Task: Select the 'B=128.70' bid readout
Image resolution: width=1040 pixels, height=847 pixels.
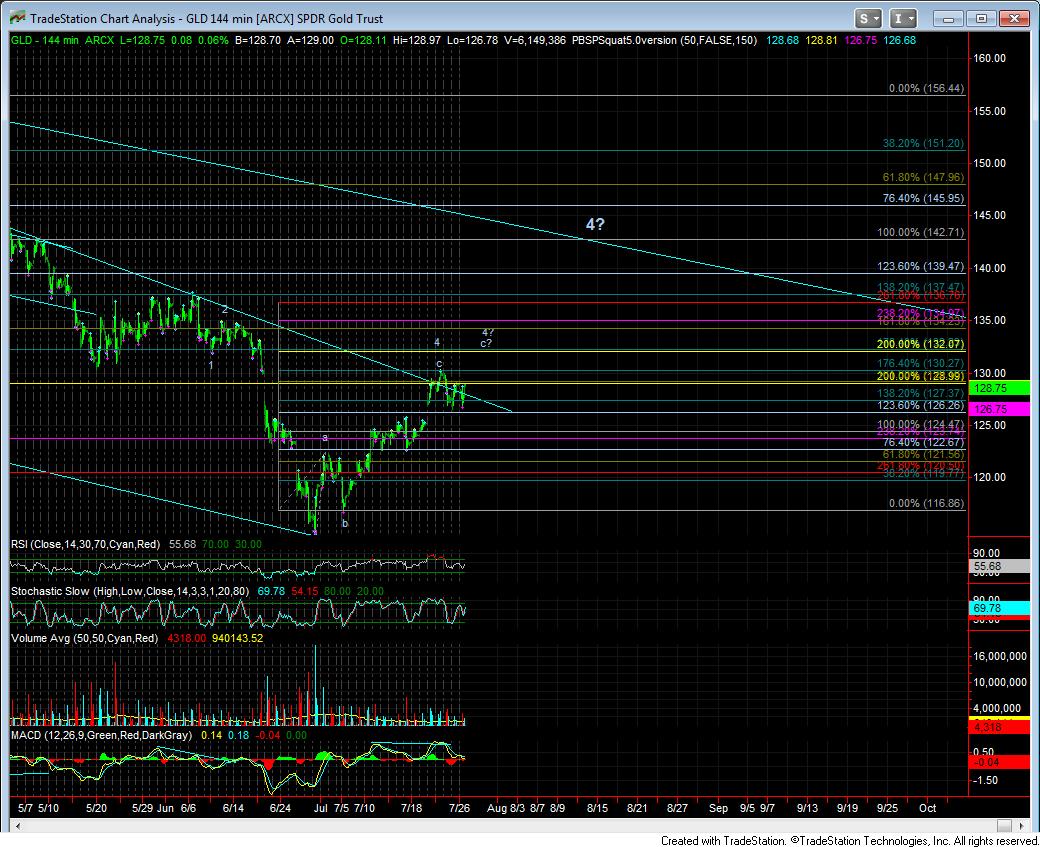Action: 258,40
